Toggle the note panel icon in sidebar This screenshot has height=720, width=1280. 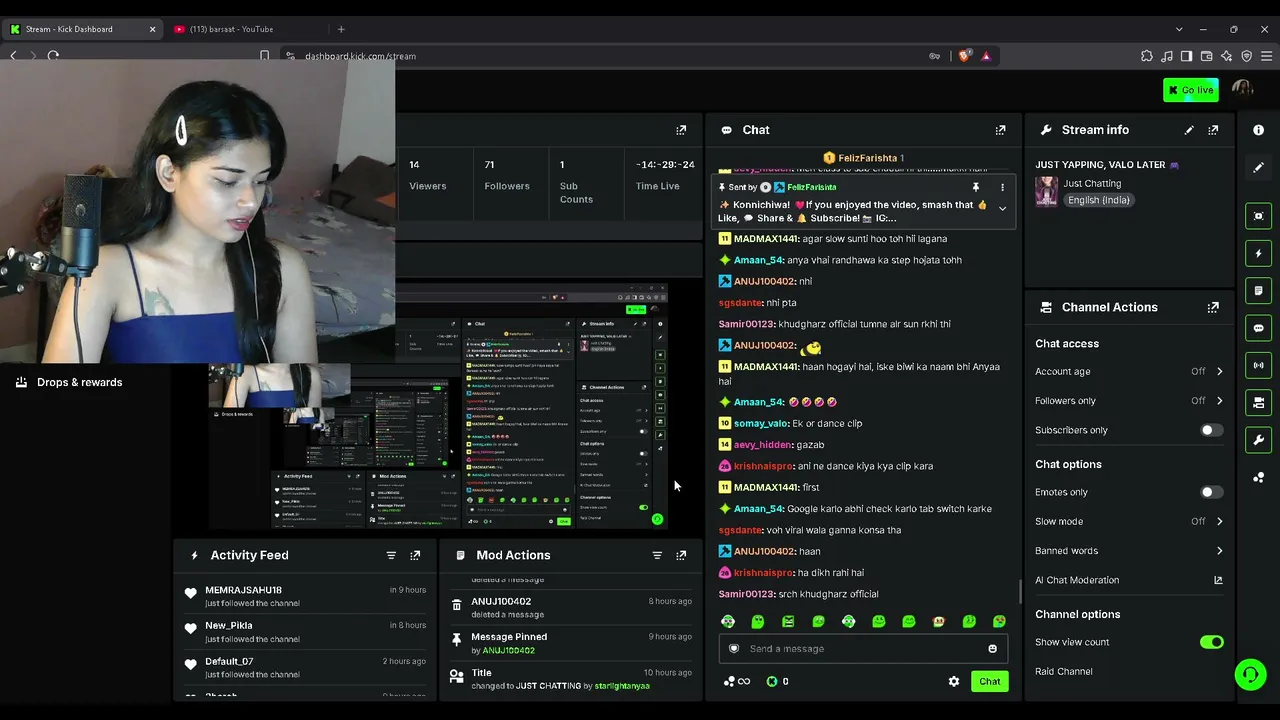[x=1258, y=291]
